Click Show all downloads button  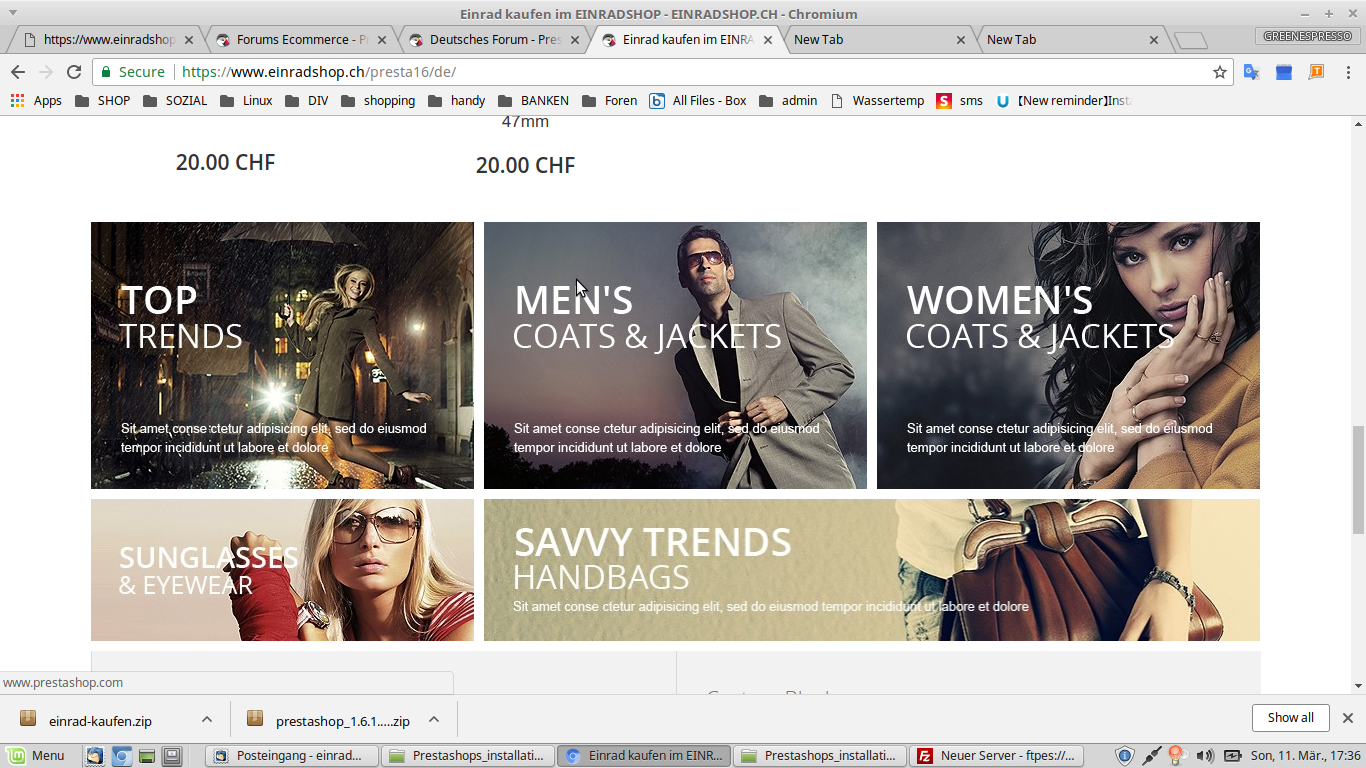[1290, 718]
